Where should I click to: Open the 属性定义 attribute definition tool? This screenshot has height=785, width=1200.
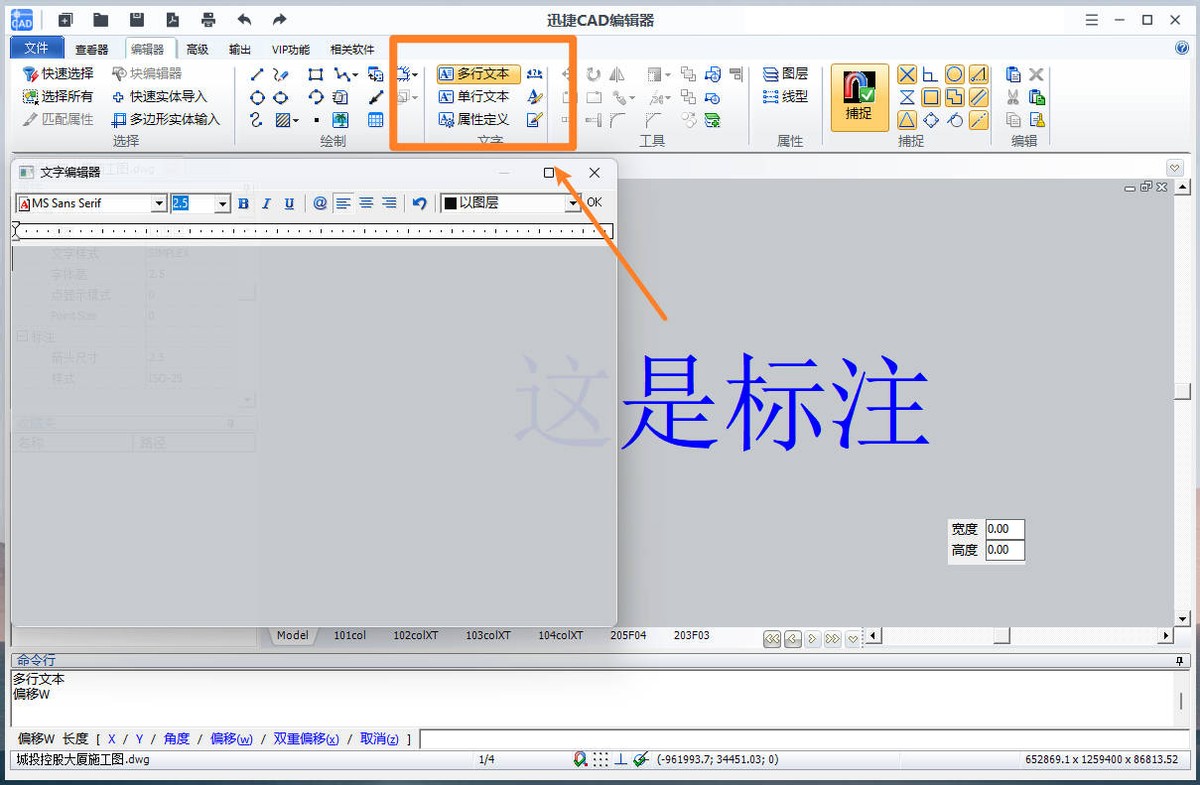click(478, 119)
